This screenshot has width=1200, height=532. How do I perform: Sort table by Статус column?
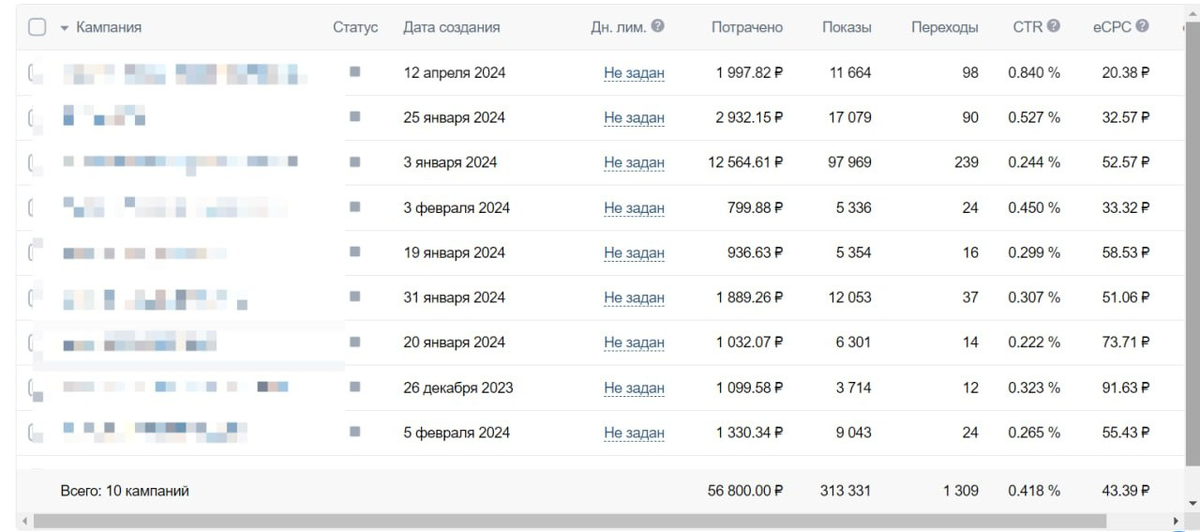355,28
